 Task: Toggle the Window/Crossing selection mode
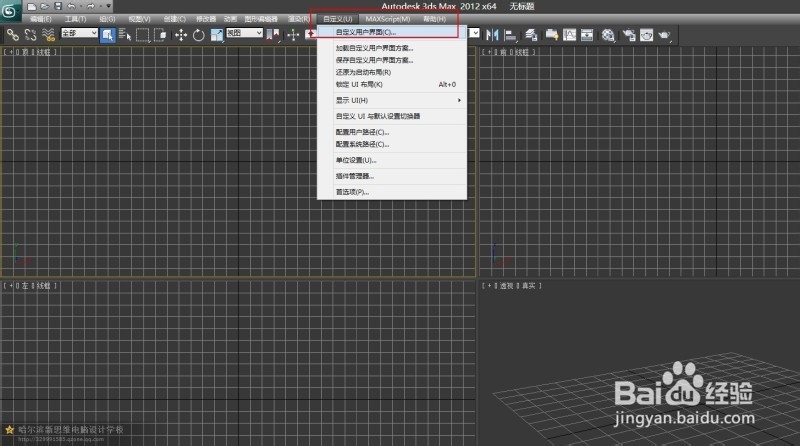click(162, 34)
